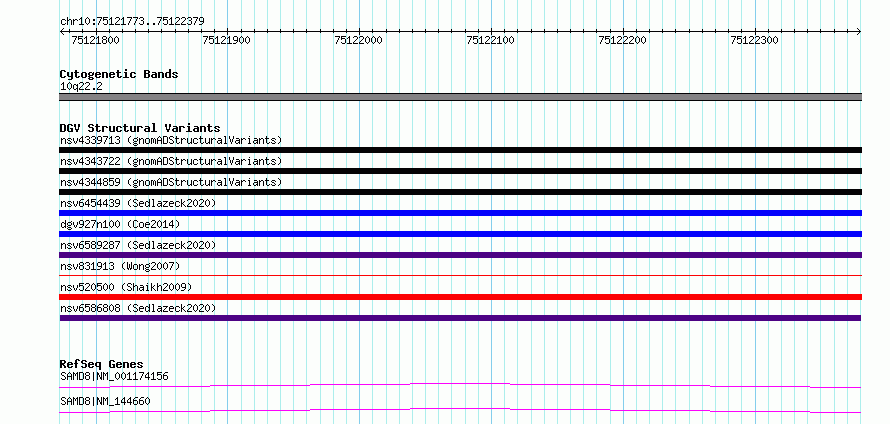Click the 75122000 ruler position label
Screen dimensions: 890x424
tap(358, 40)
